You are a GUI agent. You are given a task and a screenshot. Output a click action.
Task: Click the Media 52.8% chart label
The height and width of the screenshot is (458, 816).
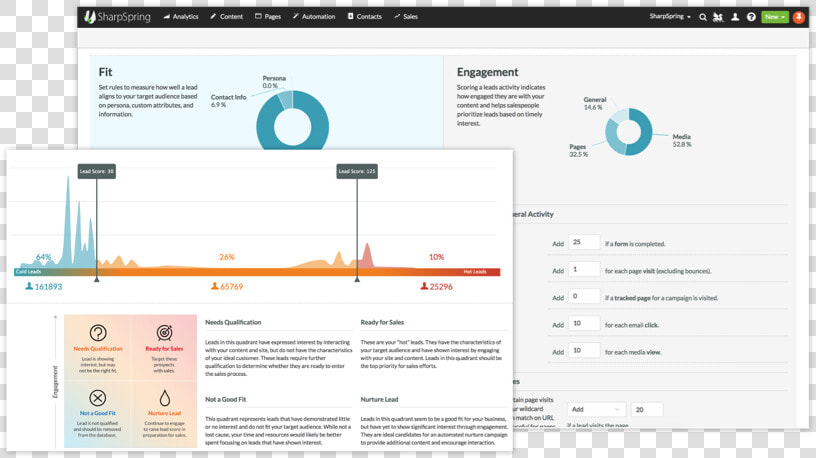682,141
